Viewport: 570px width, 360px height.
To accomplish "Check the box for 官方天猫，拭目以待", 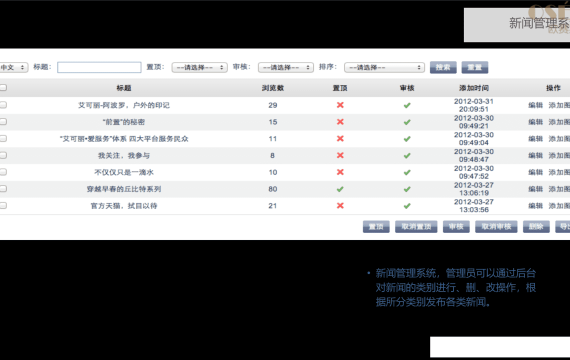I will point(3,205).
